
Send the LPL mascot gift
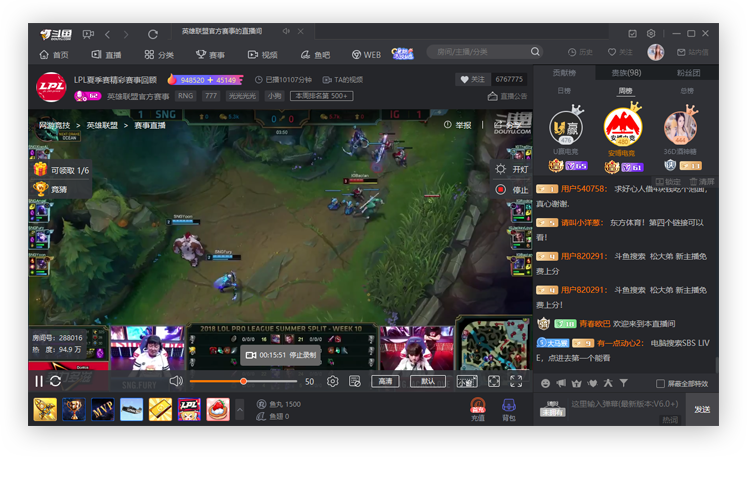[189, 409]
